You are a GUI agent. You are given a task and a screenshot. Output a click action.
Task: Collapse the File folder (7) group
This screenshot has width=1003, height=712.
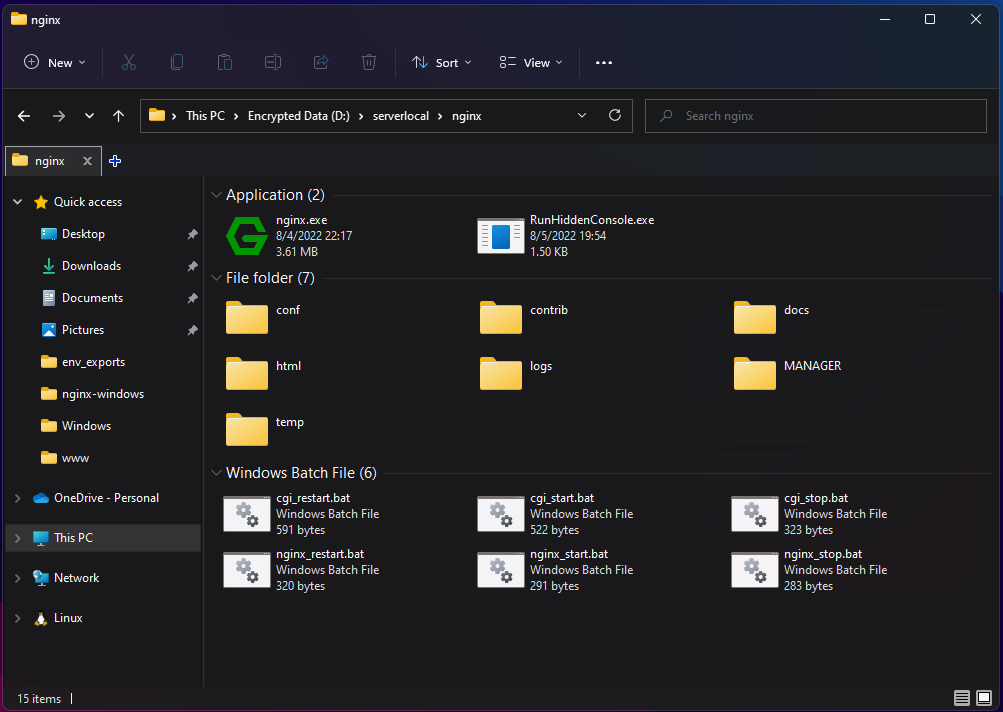pyautogui.click(x=217, y=278)
